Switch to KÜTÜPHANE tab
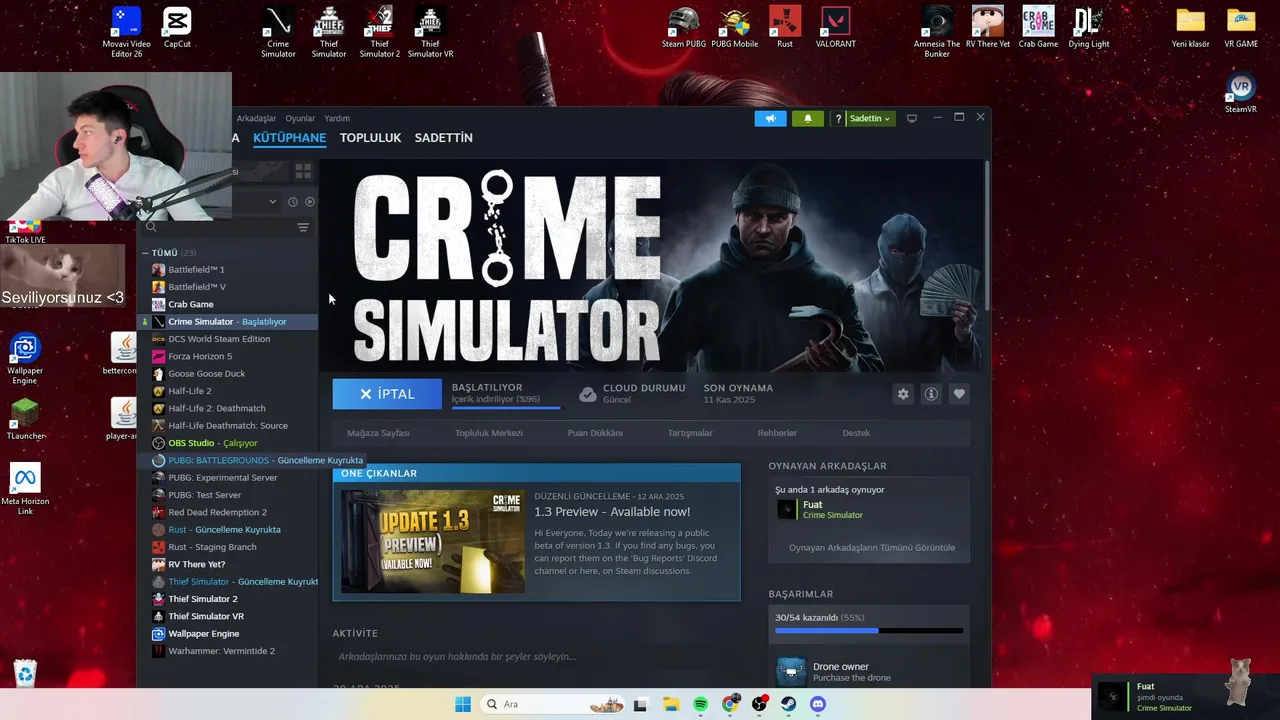 click(x=289, y=138)
